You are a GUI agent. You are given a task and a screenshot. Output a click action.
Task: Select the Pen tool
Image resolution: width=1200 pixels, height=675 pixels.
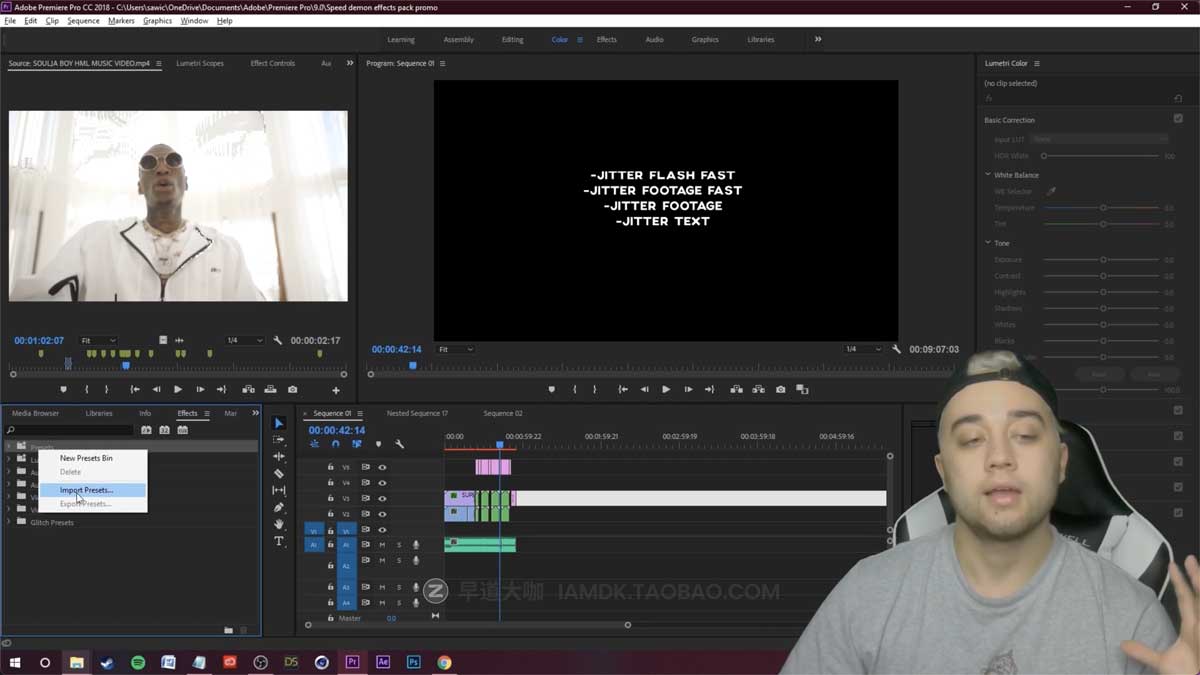279,508
